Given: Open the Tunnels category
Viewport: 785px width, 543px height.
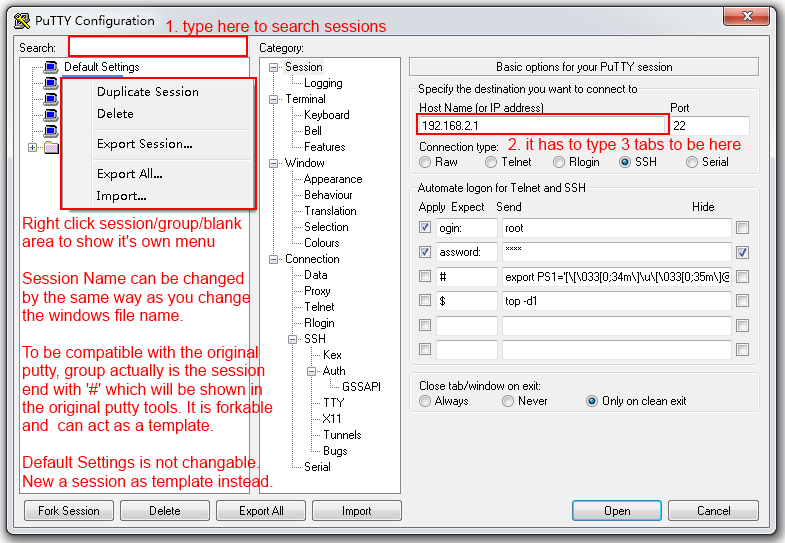Looking at the screenshot, I should coord(342,435).
